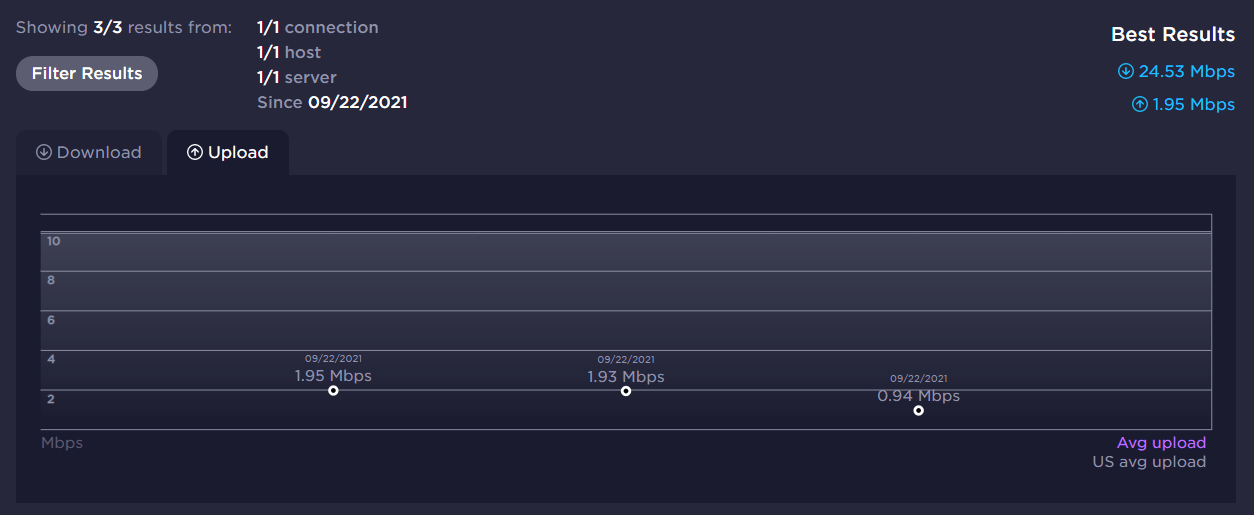Click the Filter Results button
This screenshot has width=1254, height=515.
click(x=87, y=73)
